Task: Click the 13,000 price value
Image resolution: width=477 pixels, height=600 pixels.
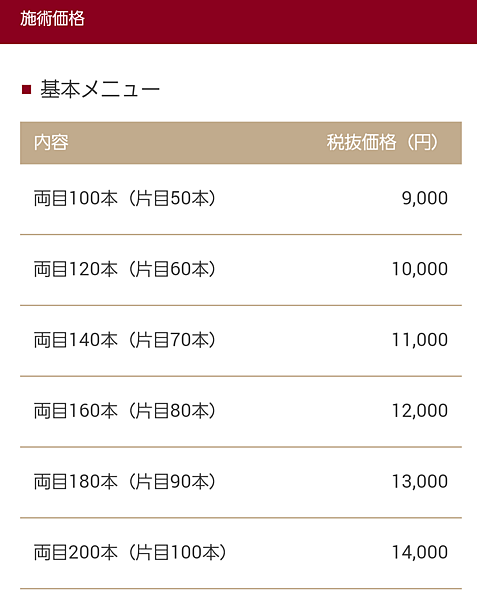Action: [420, 481]
